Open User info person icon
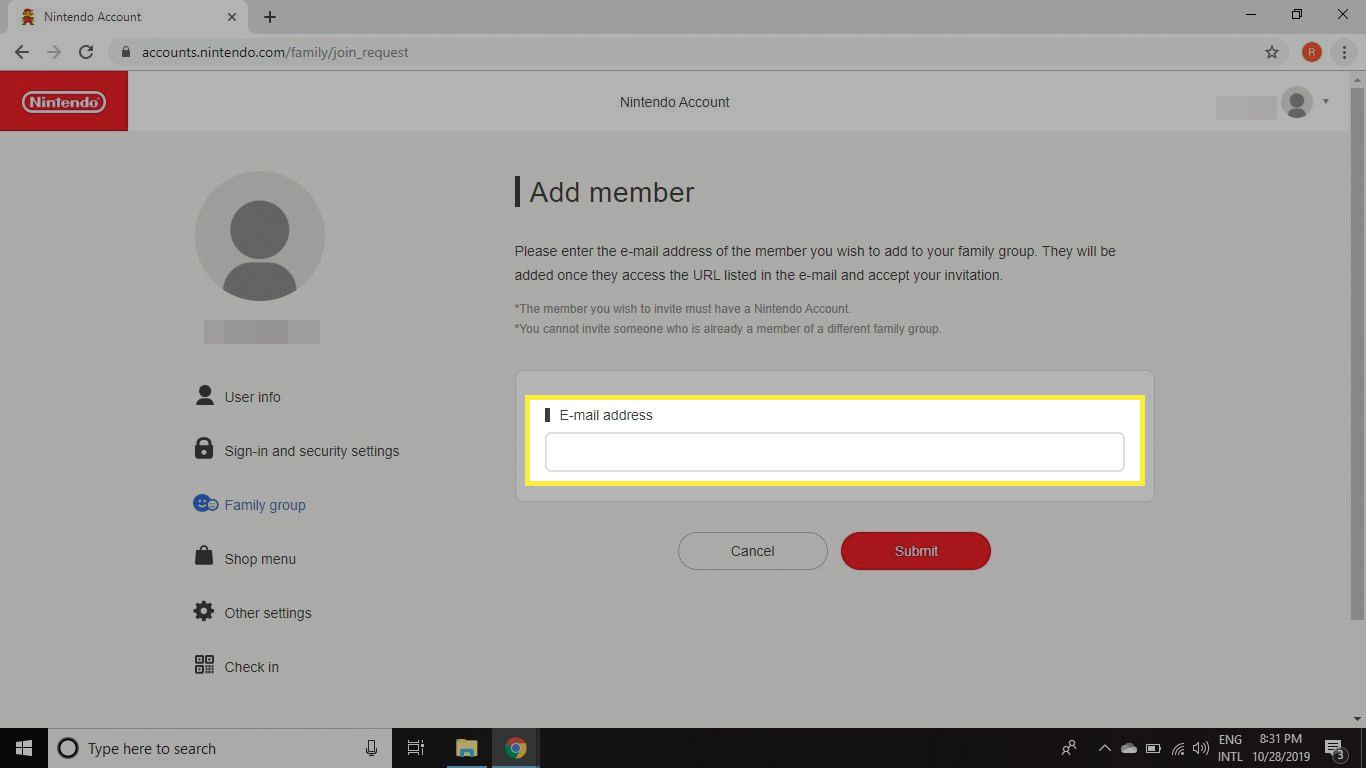The width and height of the screenshot is (1366, 768). click(204, 395)
